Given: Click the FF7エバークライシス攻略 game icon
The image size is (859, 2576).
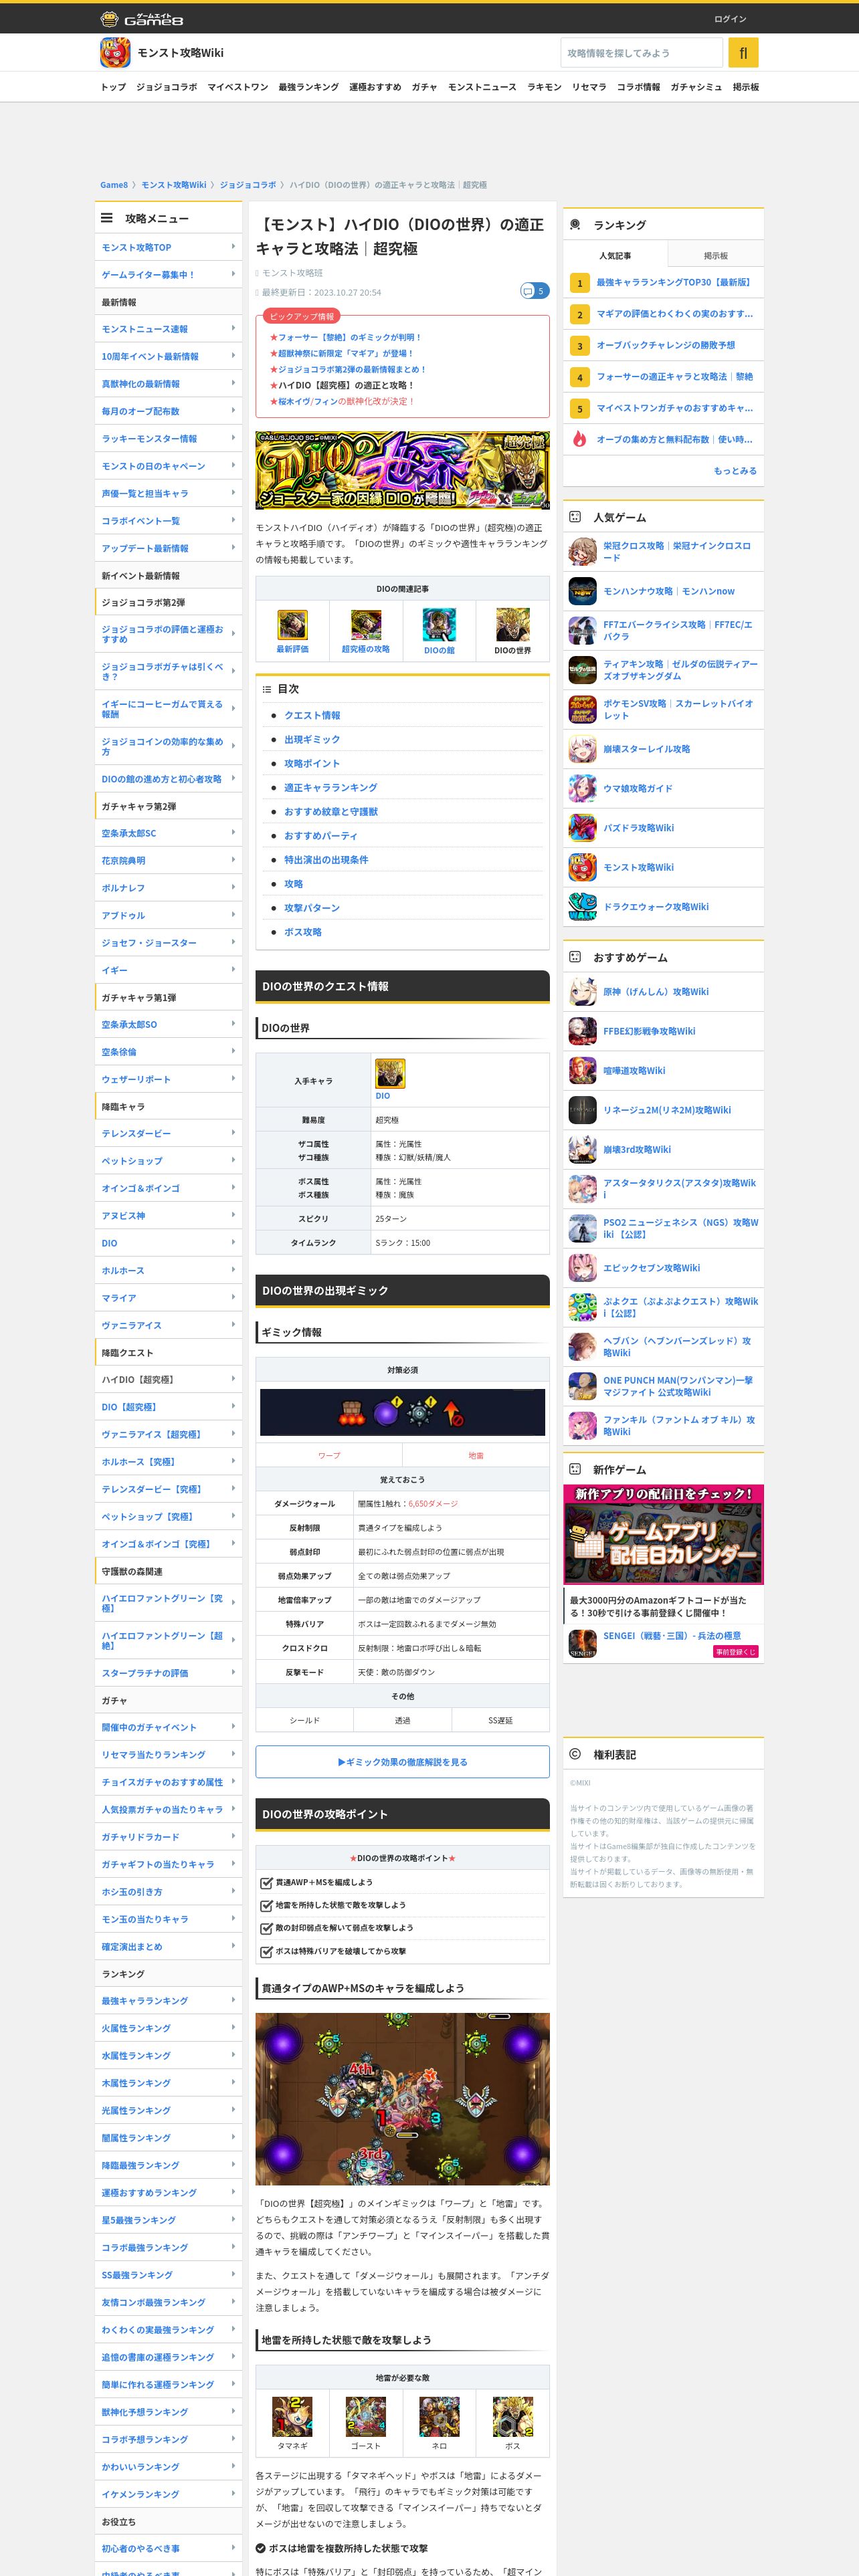Looking at the screenshot, I should pyautogui.click(x=583, y=631).
